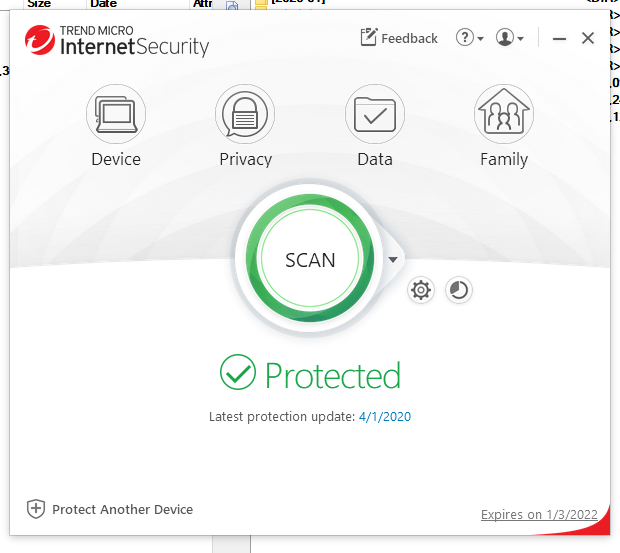Open the security report pie icon
The image size is (620, 553).
coord(458,290)
